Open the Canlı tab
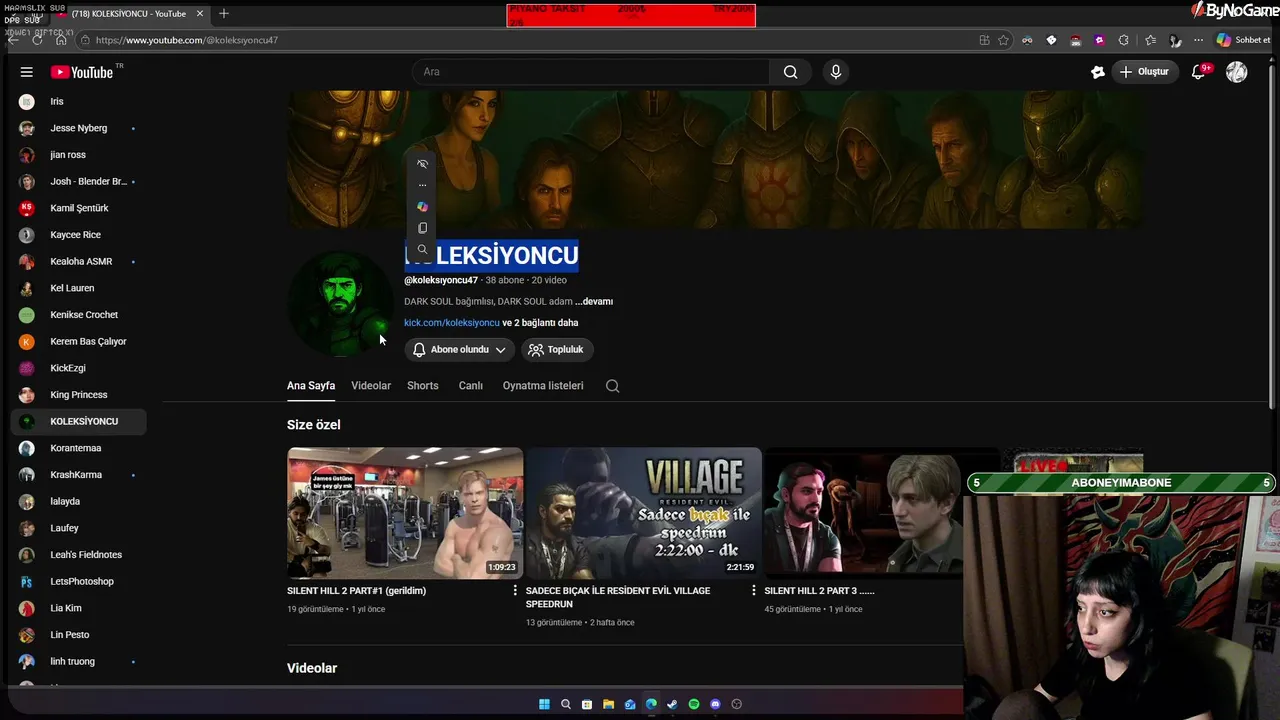Image resolution: width=1280 pixels, height=720 pixels. pos(471,386)
